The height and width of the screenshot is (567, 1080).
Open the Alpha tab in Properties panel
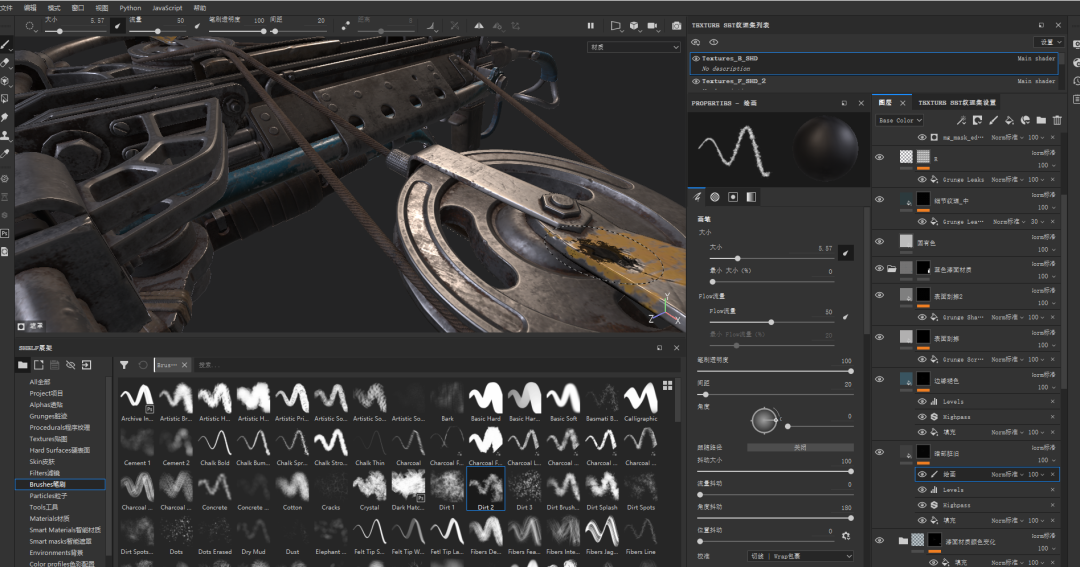715,197
